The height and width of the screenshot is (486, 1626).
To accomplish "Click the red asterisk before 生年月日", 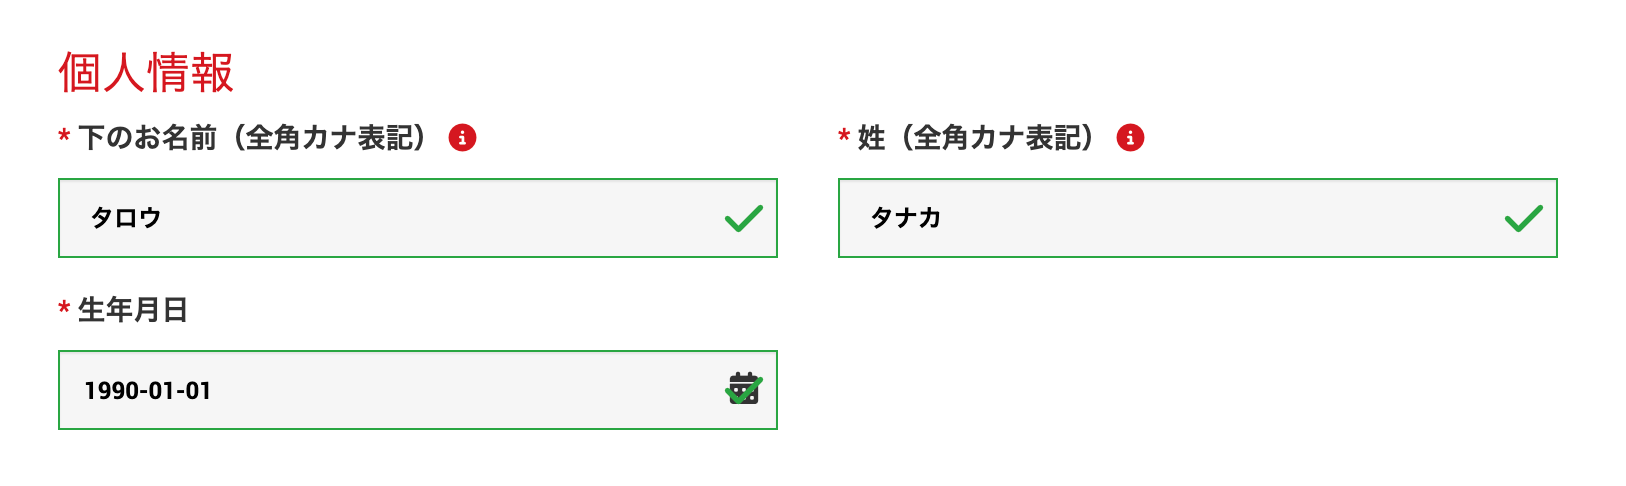I will click(x=64, y=310).
